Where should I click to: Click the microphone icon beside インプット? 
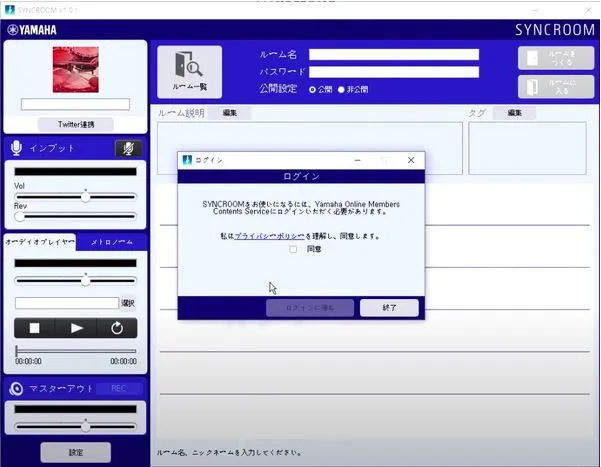16,148
